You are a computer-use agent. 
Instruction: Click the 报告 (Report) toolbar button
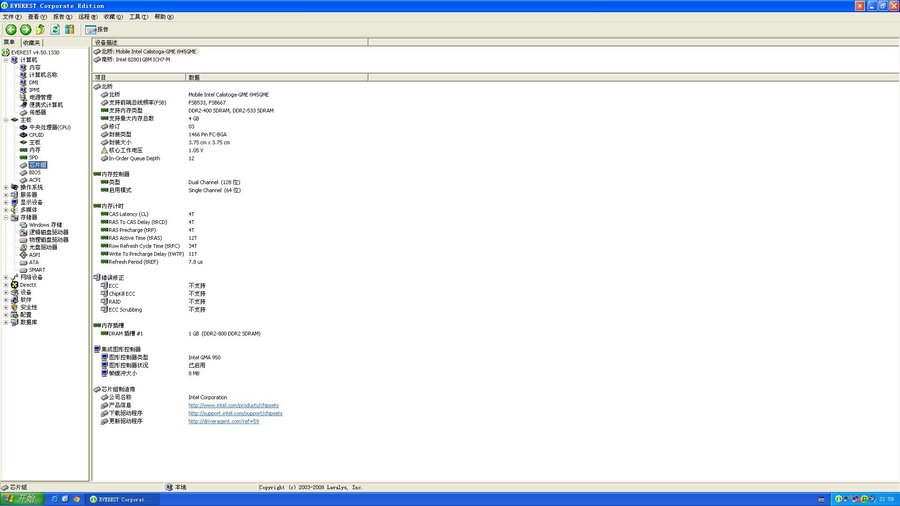[97, 30]
